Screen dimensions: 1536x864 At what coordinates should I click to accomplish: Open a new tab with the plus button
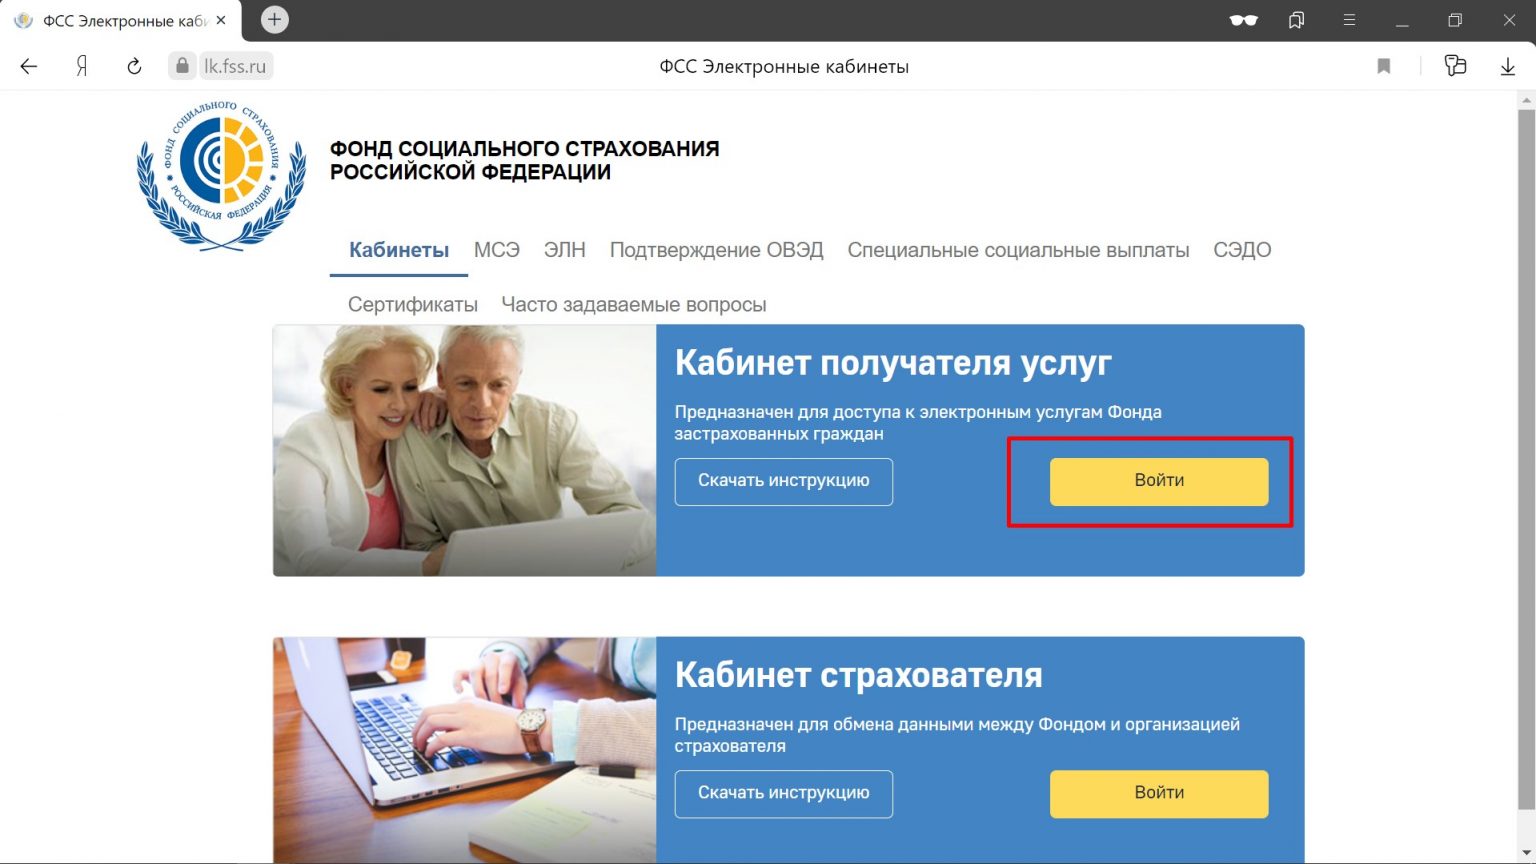(274, 19)
